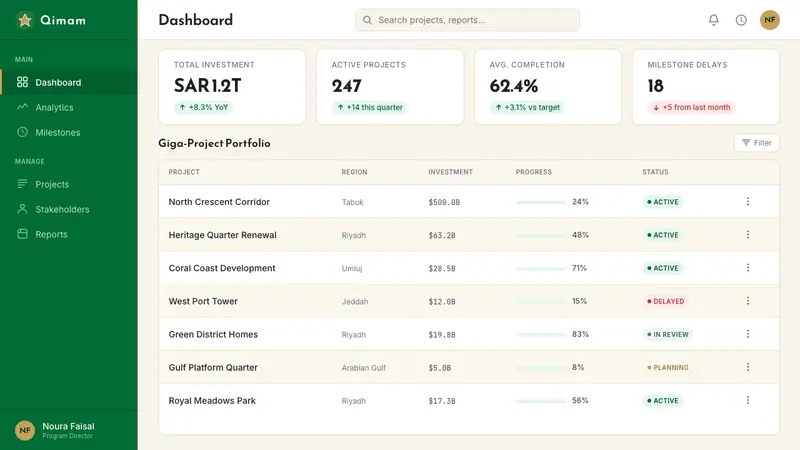This screenshot has height=450, width=800.
Task: Click the Milestones clock icon in sidebar
Action: [22, 132]
